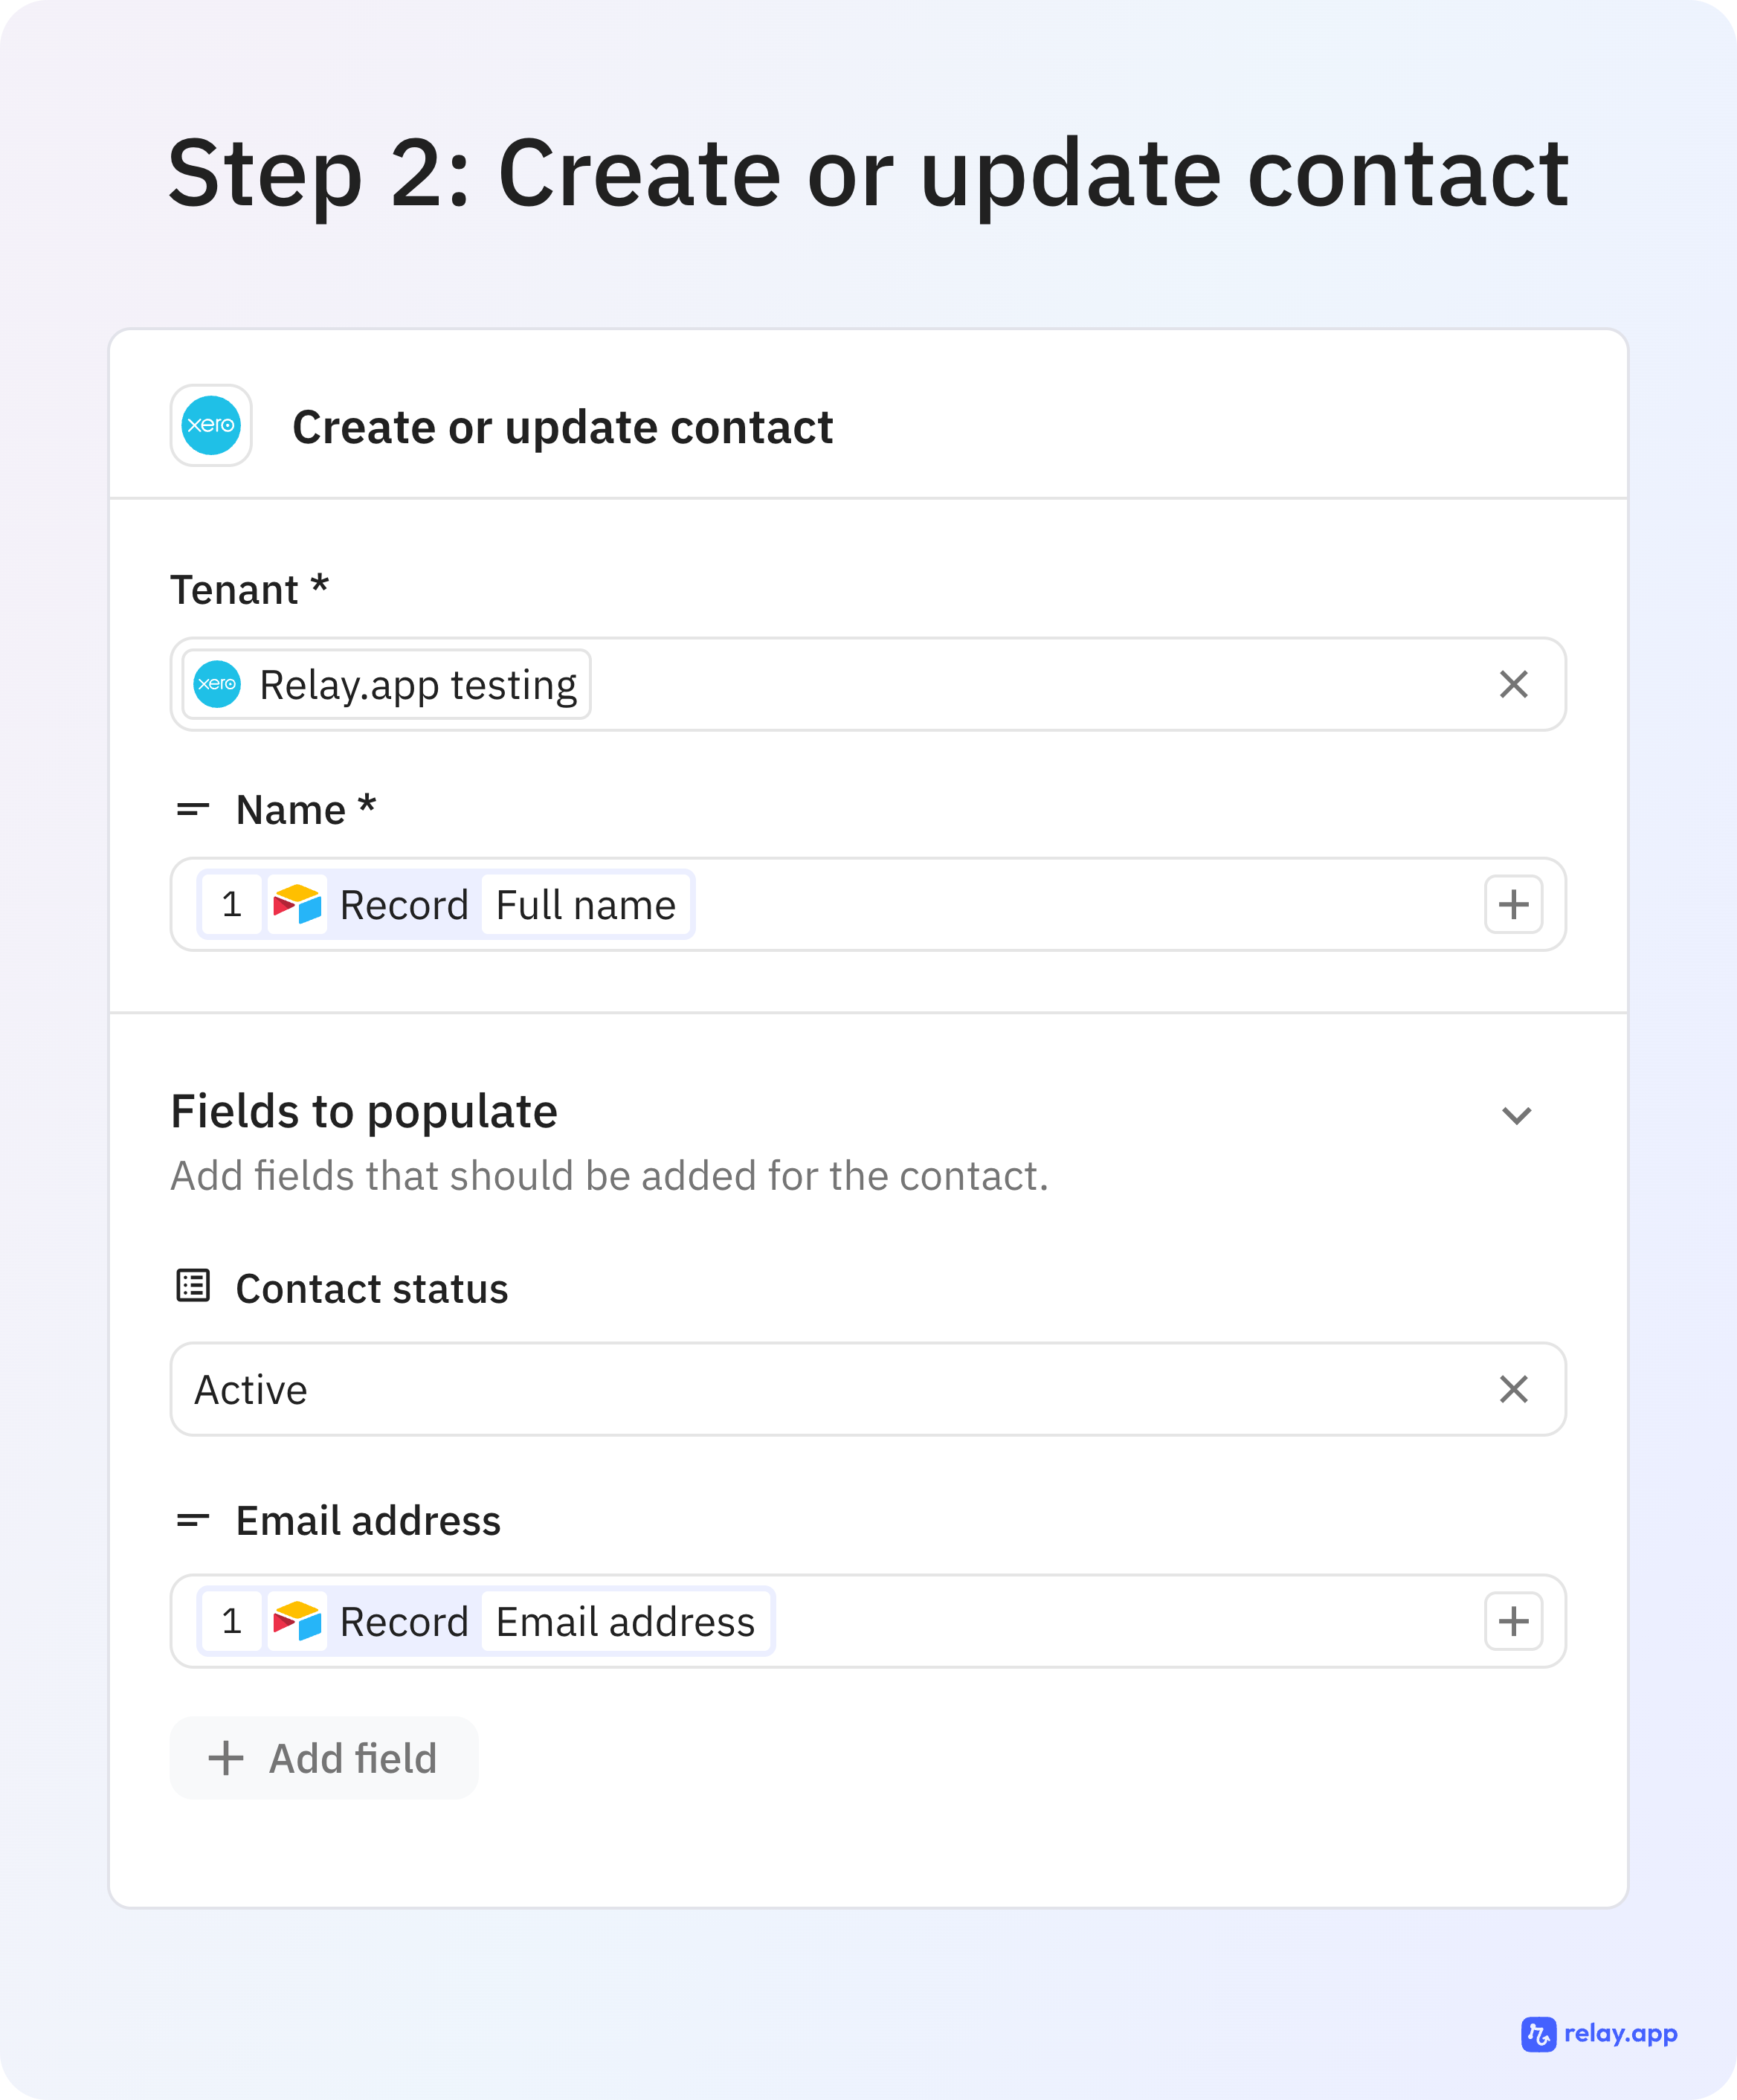This screenshot has width=1737, height=2100.
Task: Collapse the Fields to populate section
Action: point(1516,1115)
